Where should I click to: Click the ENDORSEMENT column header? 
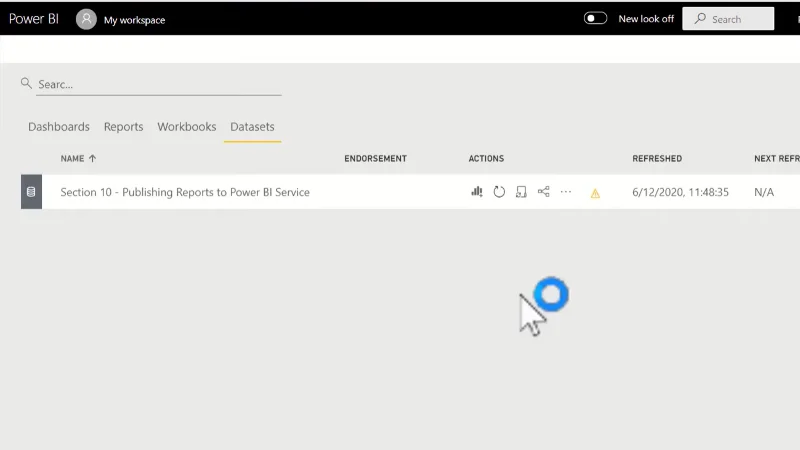[x=376, y=159]
